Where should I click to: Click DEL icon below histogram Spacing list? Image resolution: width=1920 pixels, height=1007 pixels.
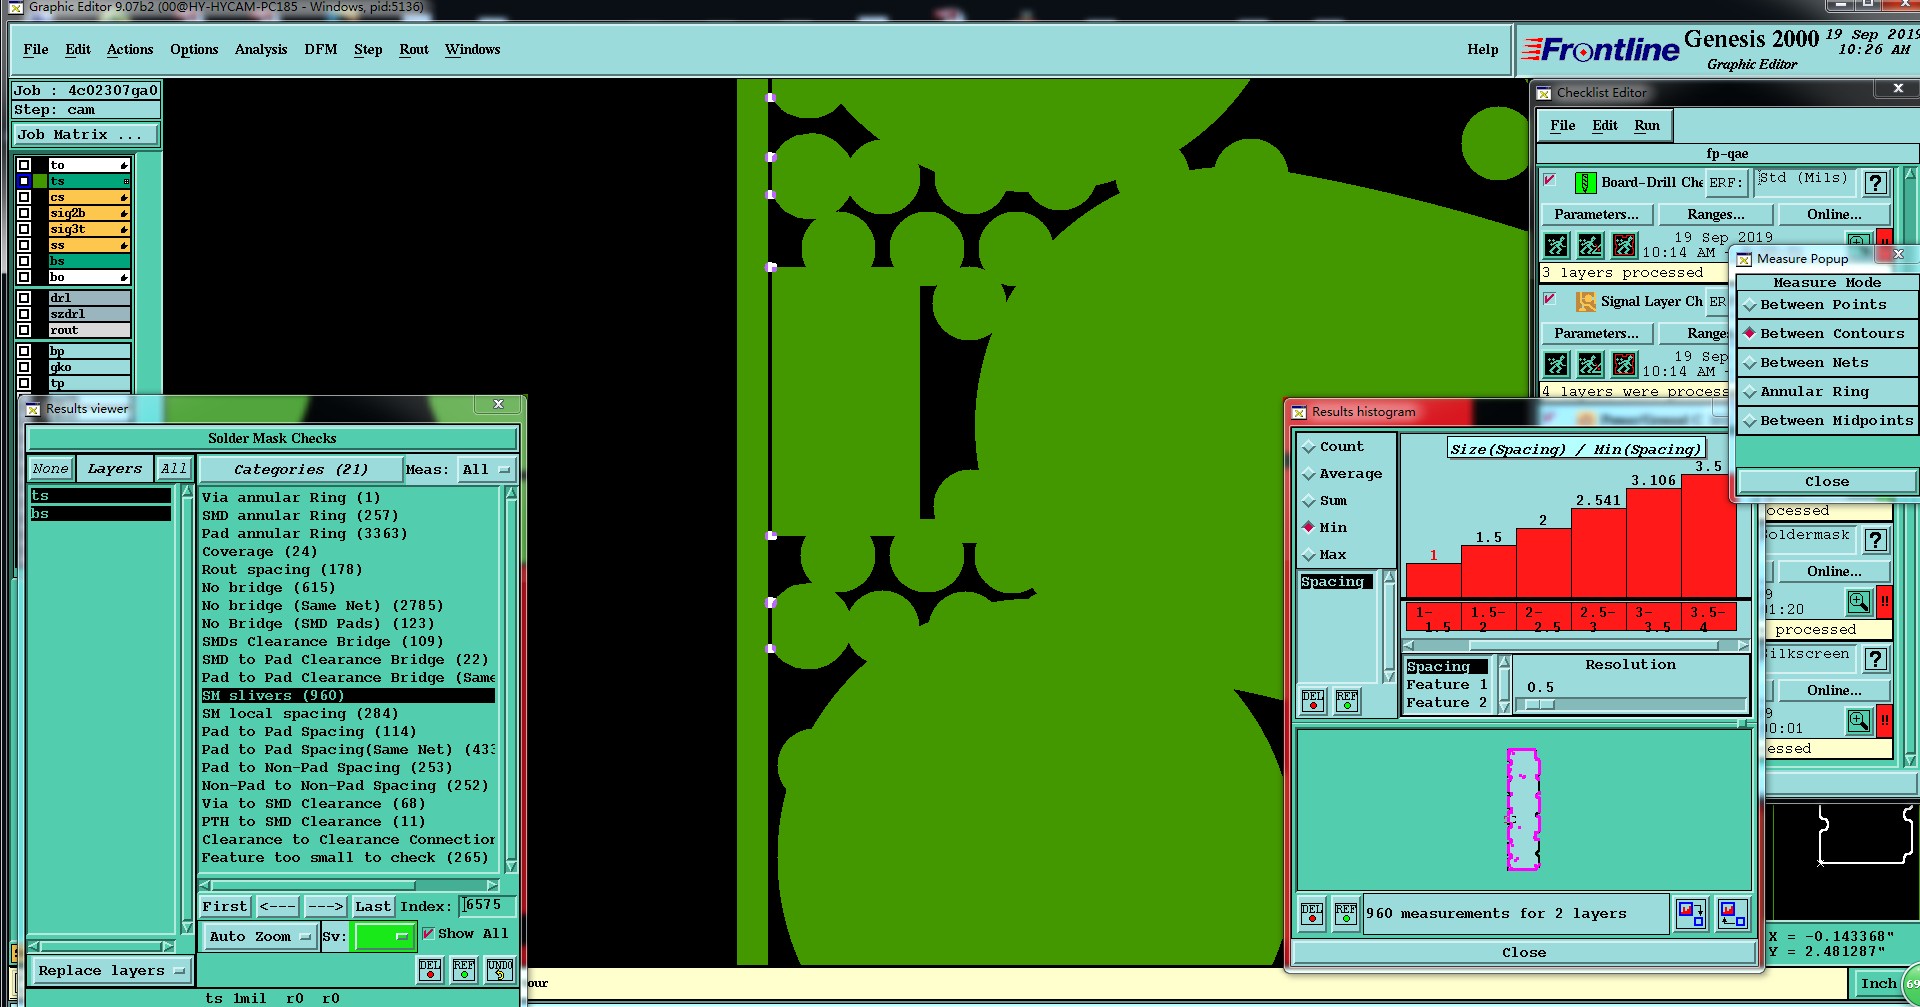pyautogui.click(x=1313, y=700)
